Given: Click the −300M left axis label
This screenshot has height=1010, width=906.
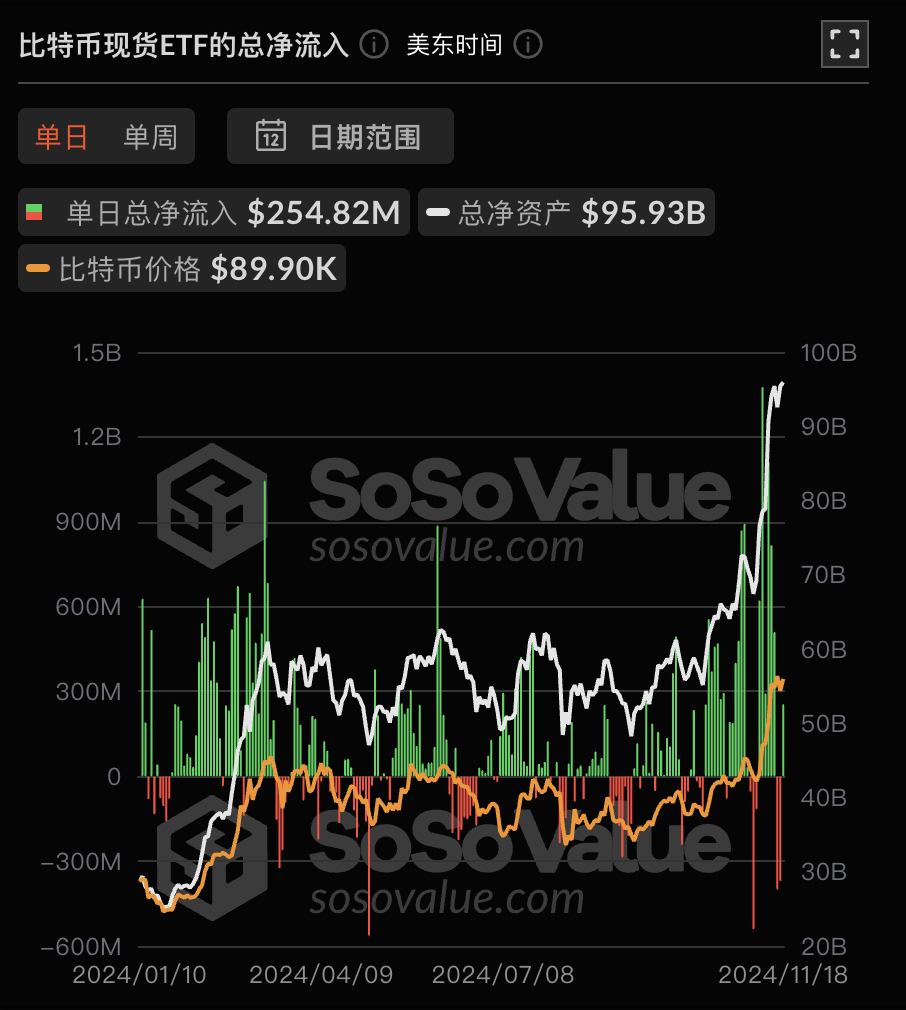Looking at the screenshot, I should (x=80, y=861).
